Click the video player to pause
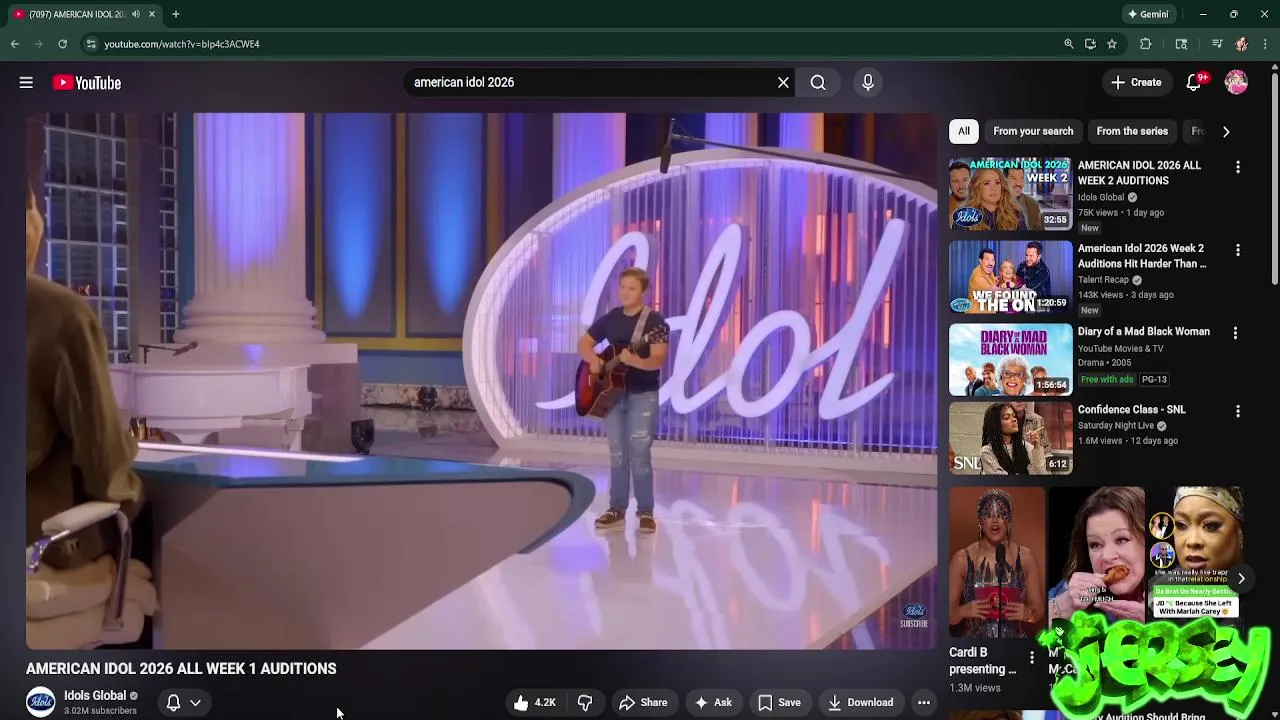Screen dimensions: 1280x720 pyautogui.click(x=482, y=381)
